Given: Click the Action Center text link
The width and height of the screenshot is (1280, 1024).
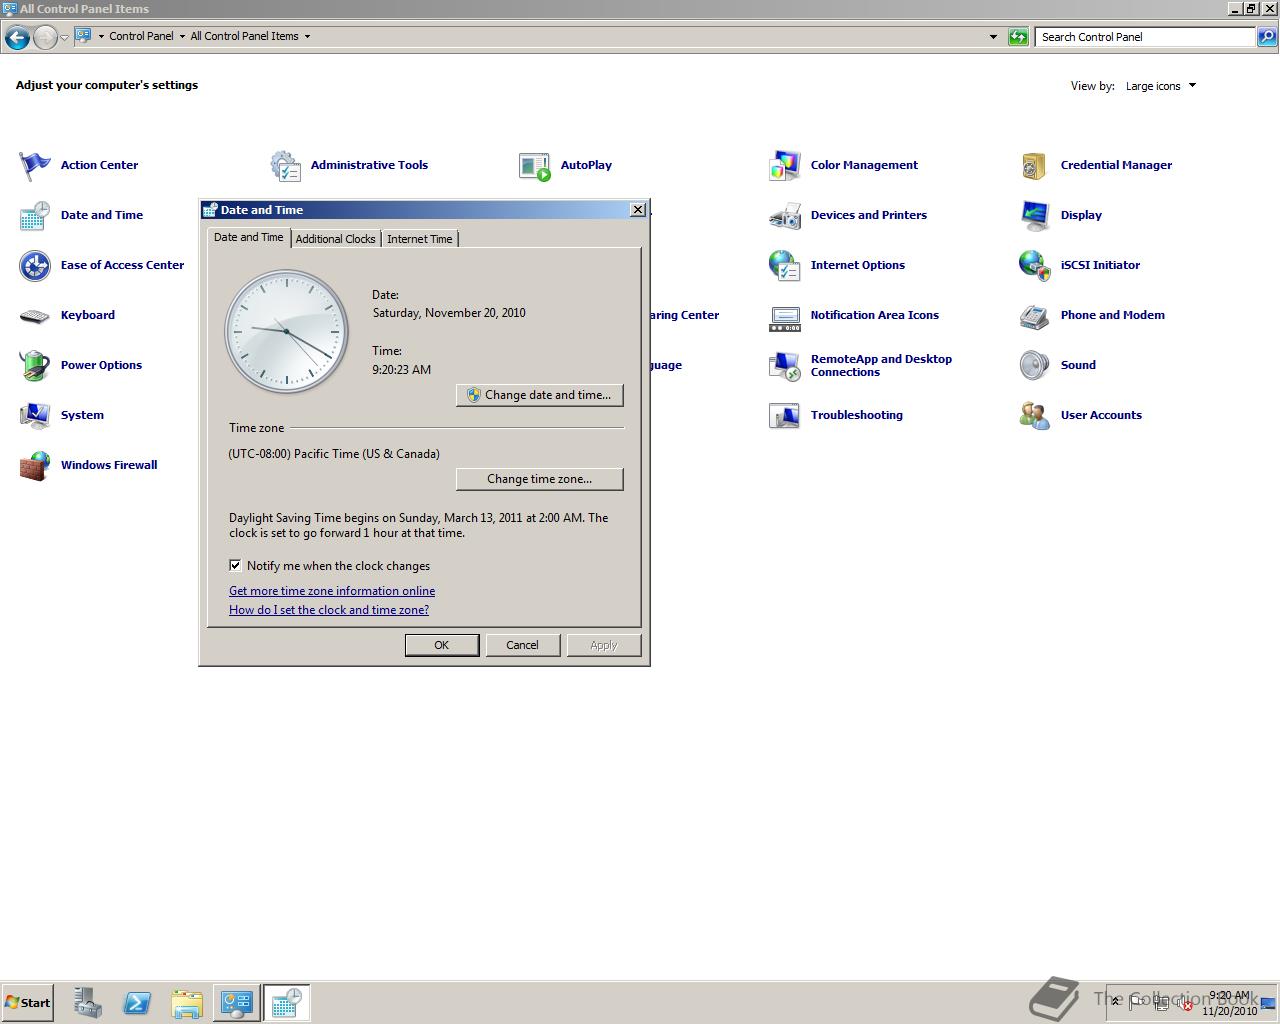Looking at the screenshot, I should coord(99,165).
